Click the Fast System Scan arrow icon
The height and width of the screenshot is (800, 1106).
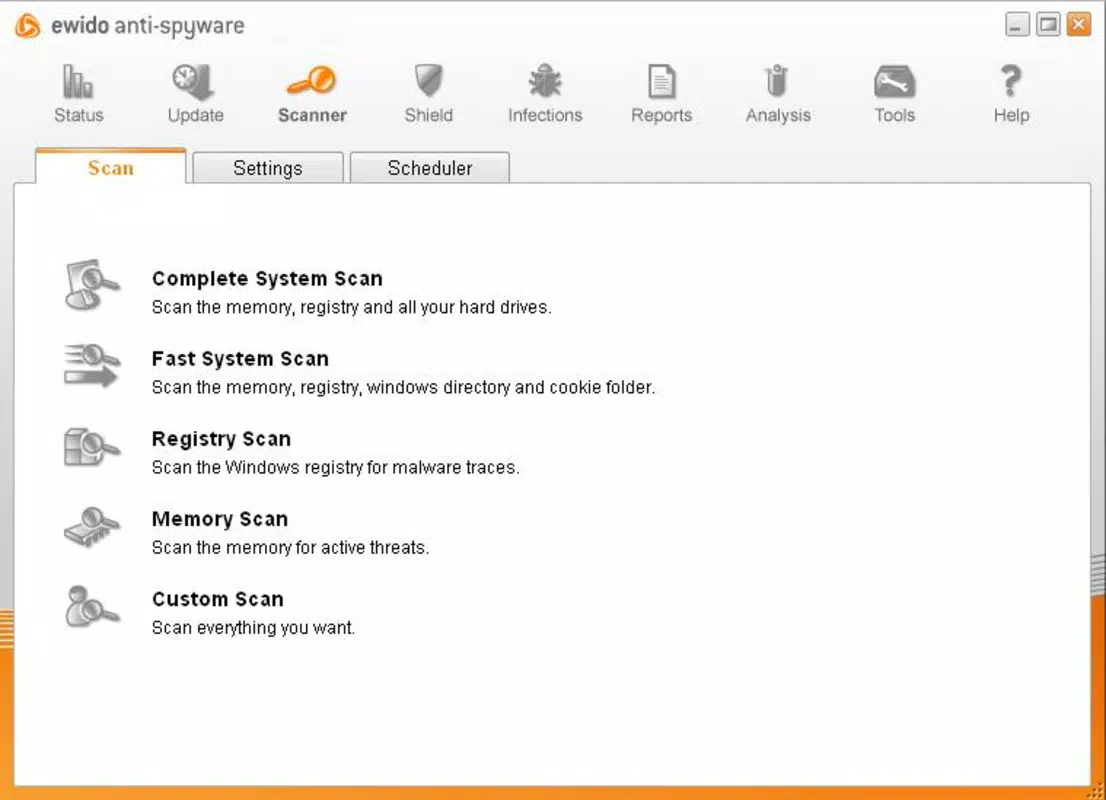coord(92,365)
